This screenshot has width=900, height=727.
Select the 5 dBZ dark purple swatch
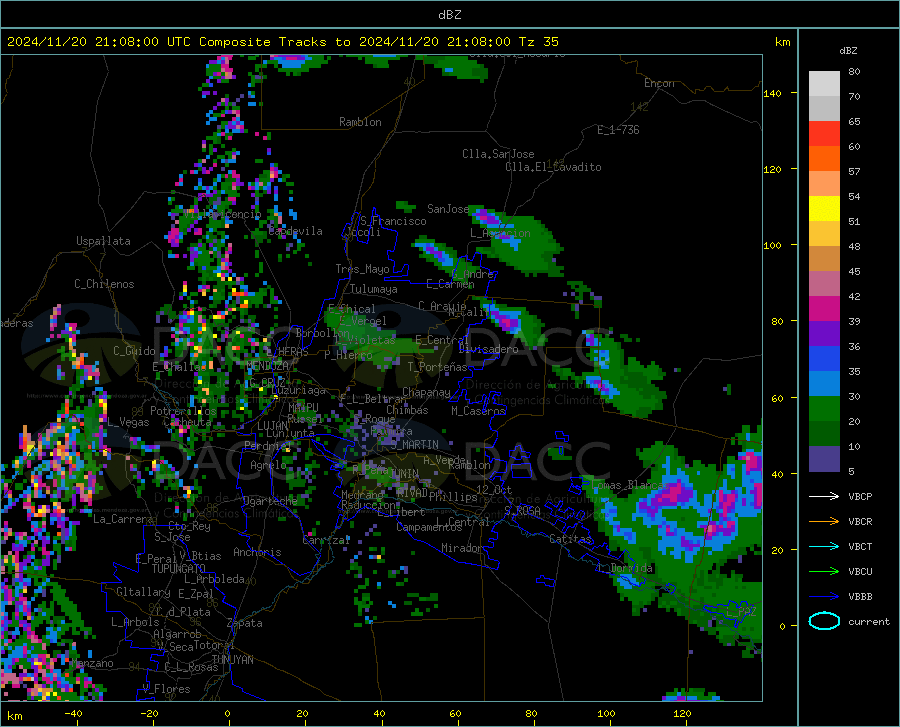(824, 459)
